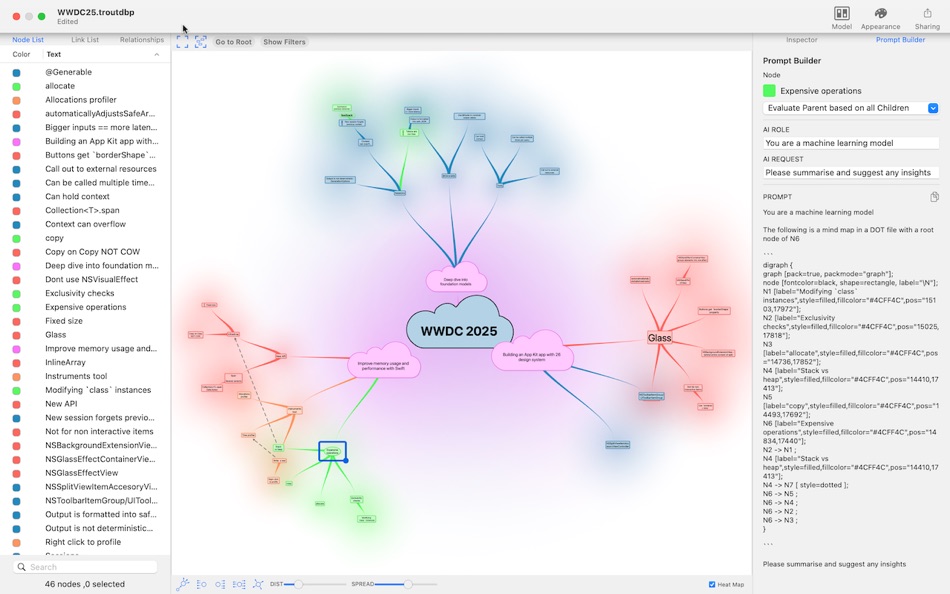Screen dimensions: 950x594
Task: Click the Go to Root button
Action: (x=233, y=42)
